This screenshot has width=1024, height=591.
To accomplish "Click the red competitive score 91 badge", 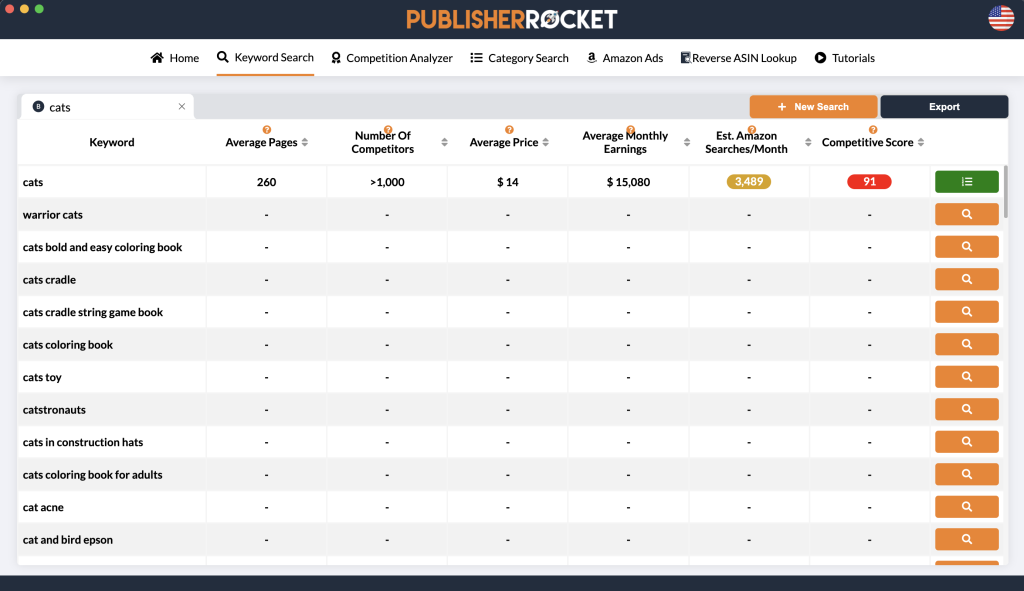I will point(869,182).
